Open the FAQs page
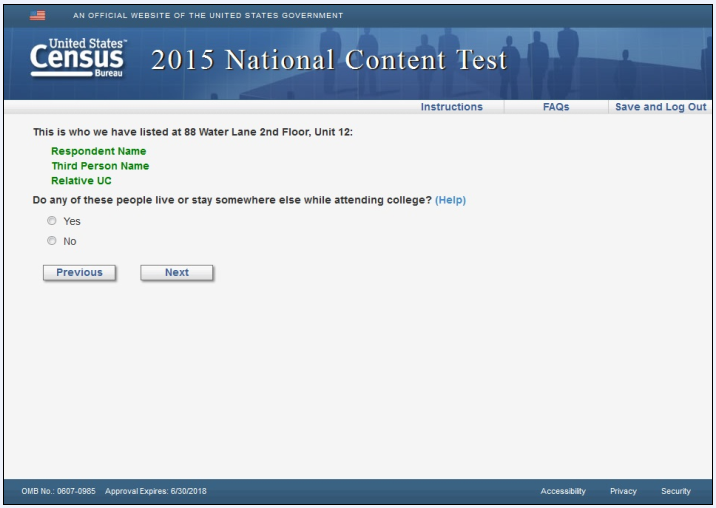 [556, 107]
